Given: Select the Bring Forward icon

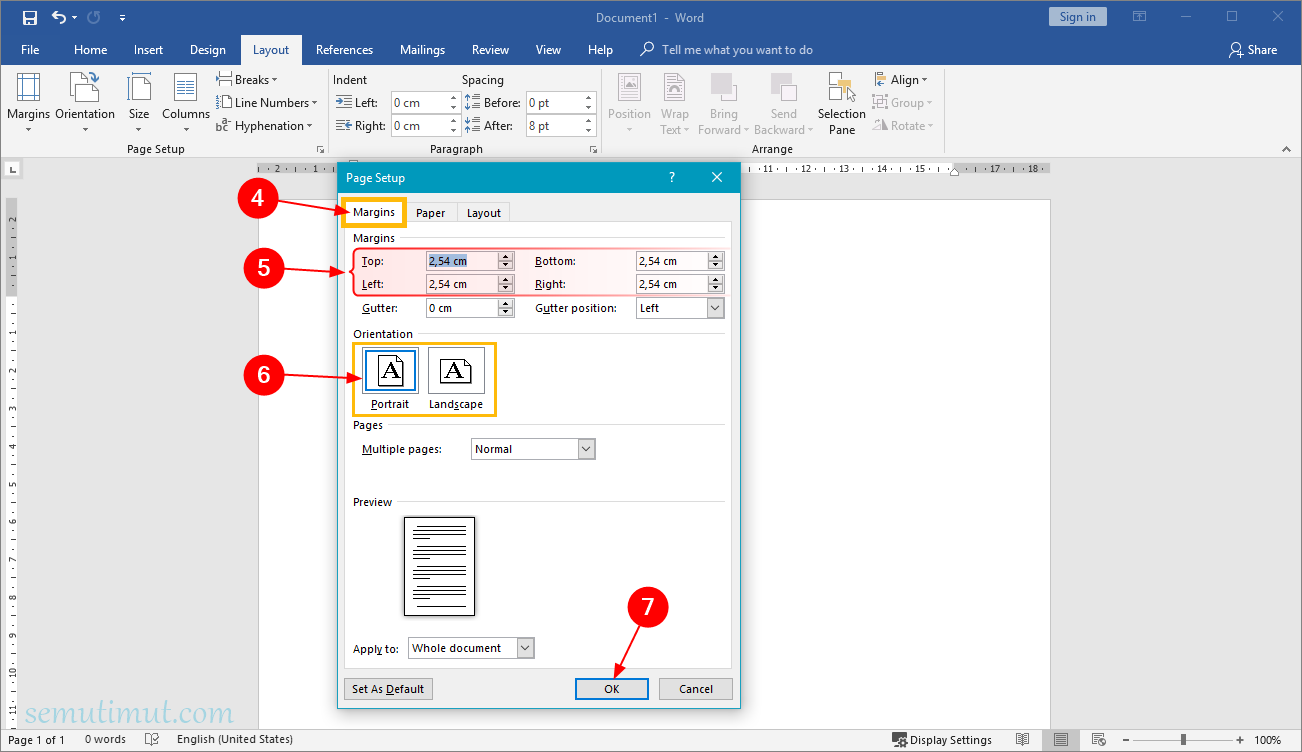Looking at the screenshot, I should pyautogui.click(x=723, y=103).
